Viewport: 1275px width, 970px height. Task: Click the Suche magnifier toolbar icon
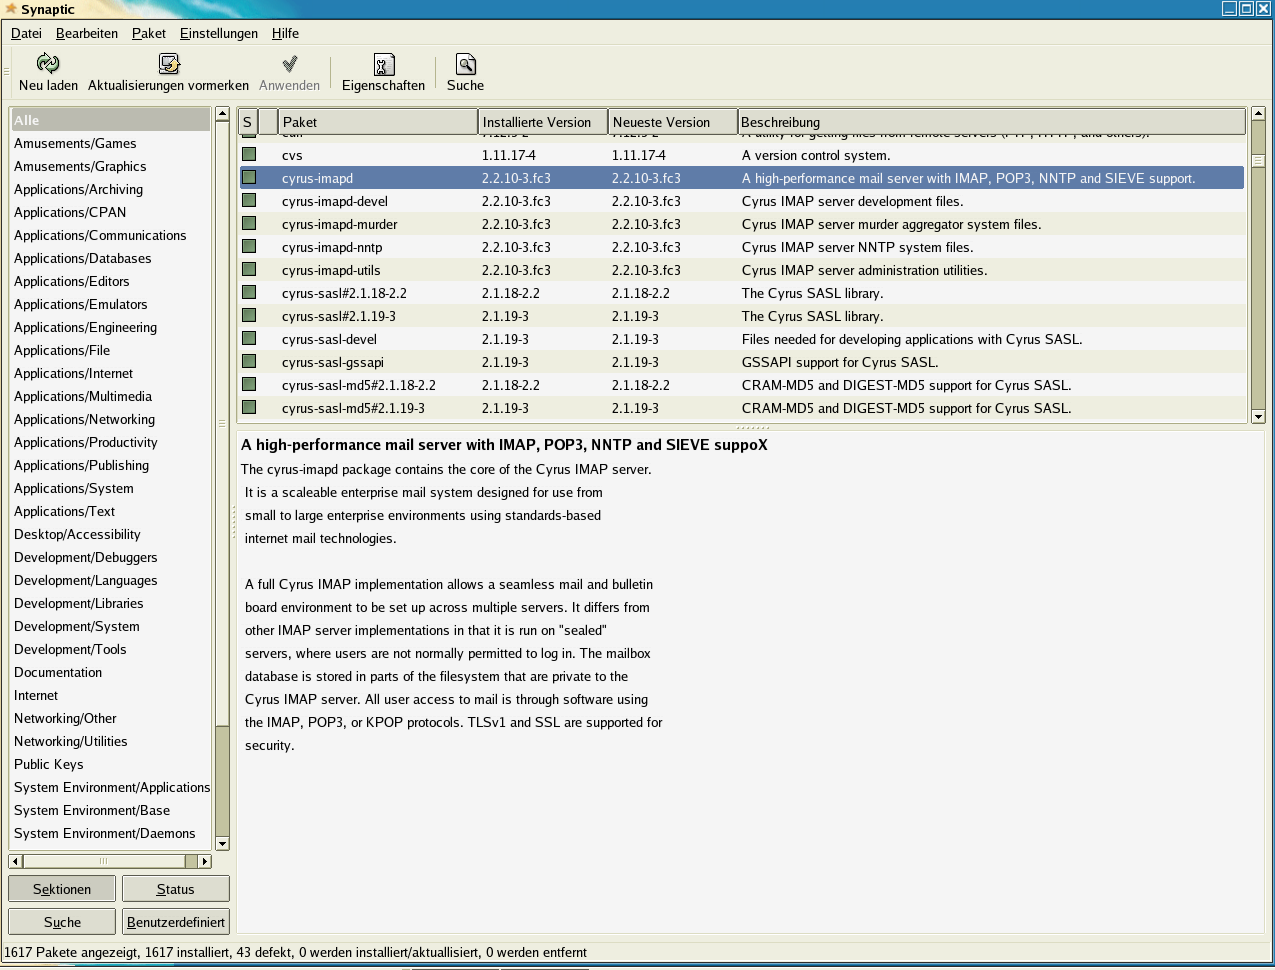(x=466, y=64)
